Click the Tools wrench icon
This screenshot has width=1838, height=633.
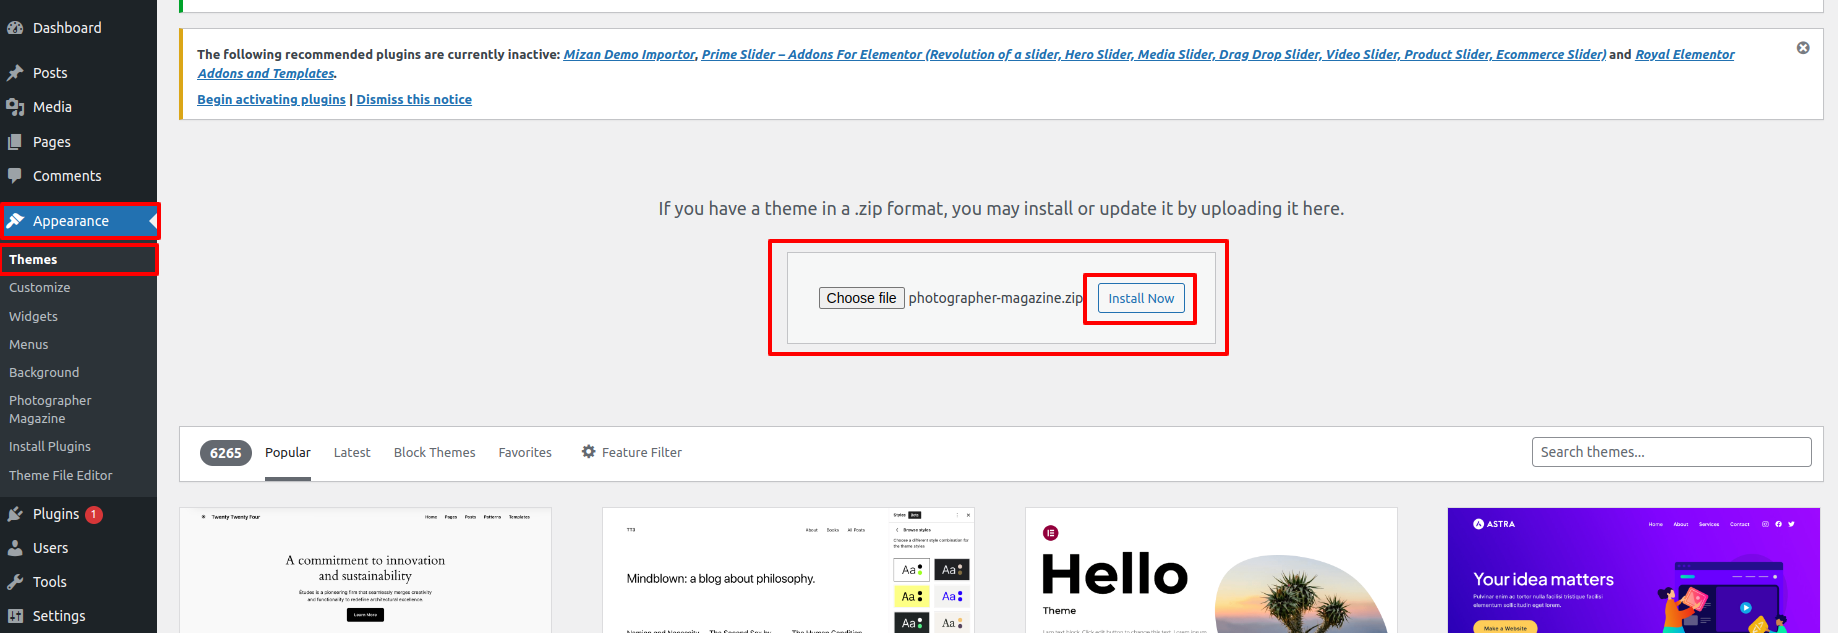[15, 582]
